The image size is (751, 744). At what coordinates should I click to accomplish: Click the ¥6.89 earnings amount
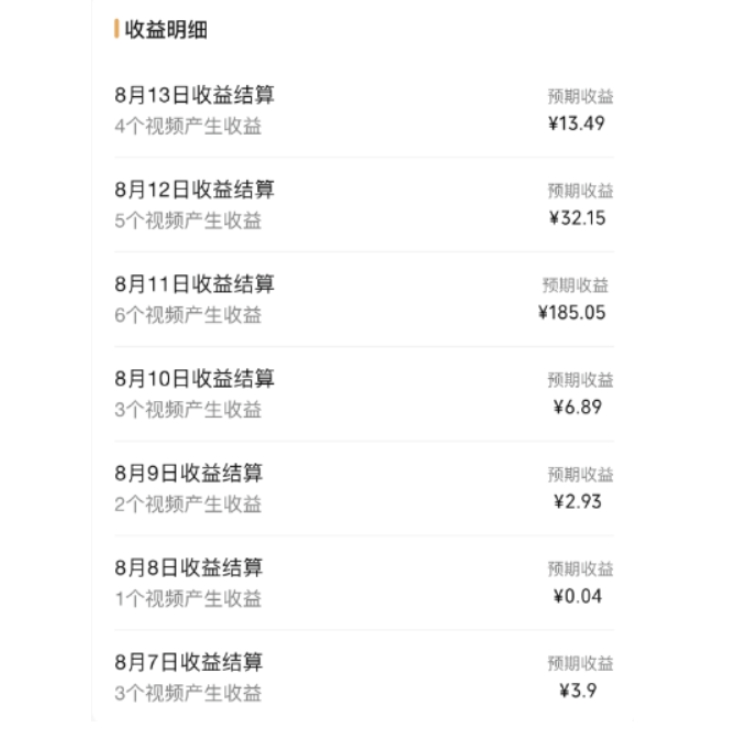pos(577,407)
